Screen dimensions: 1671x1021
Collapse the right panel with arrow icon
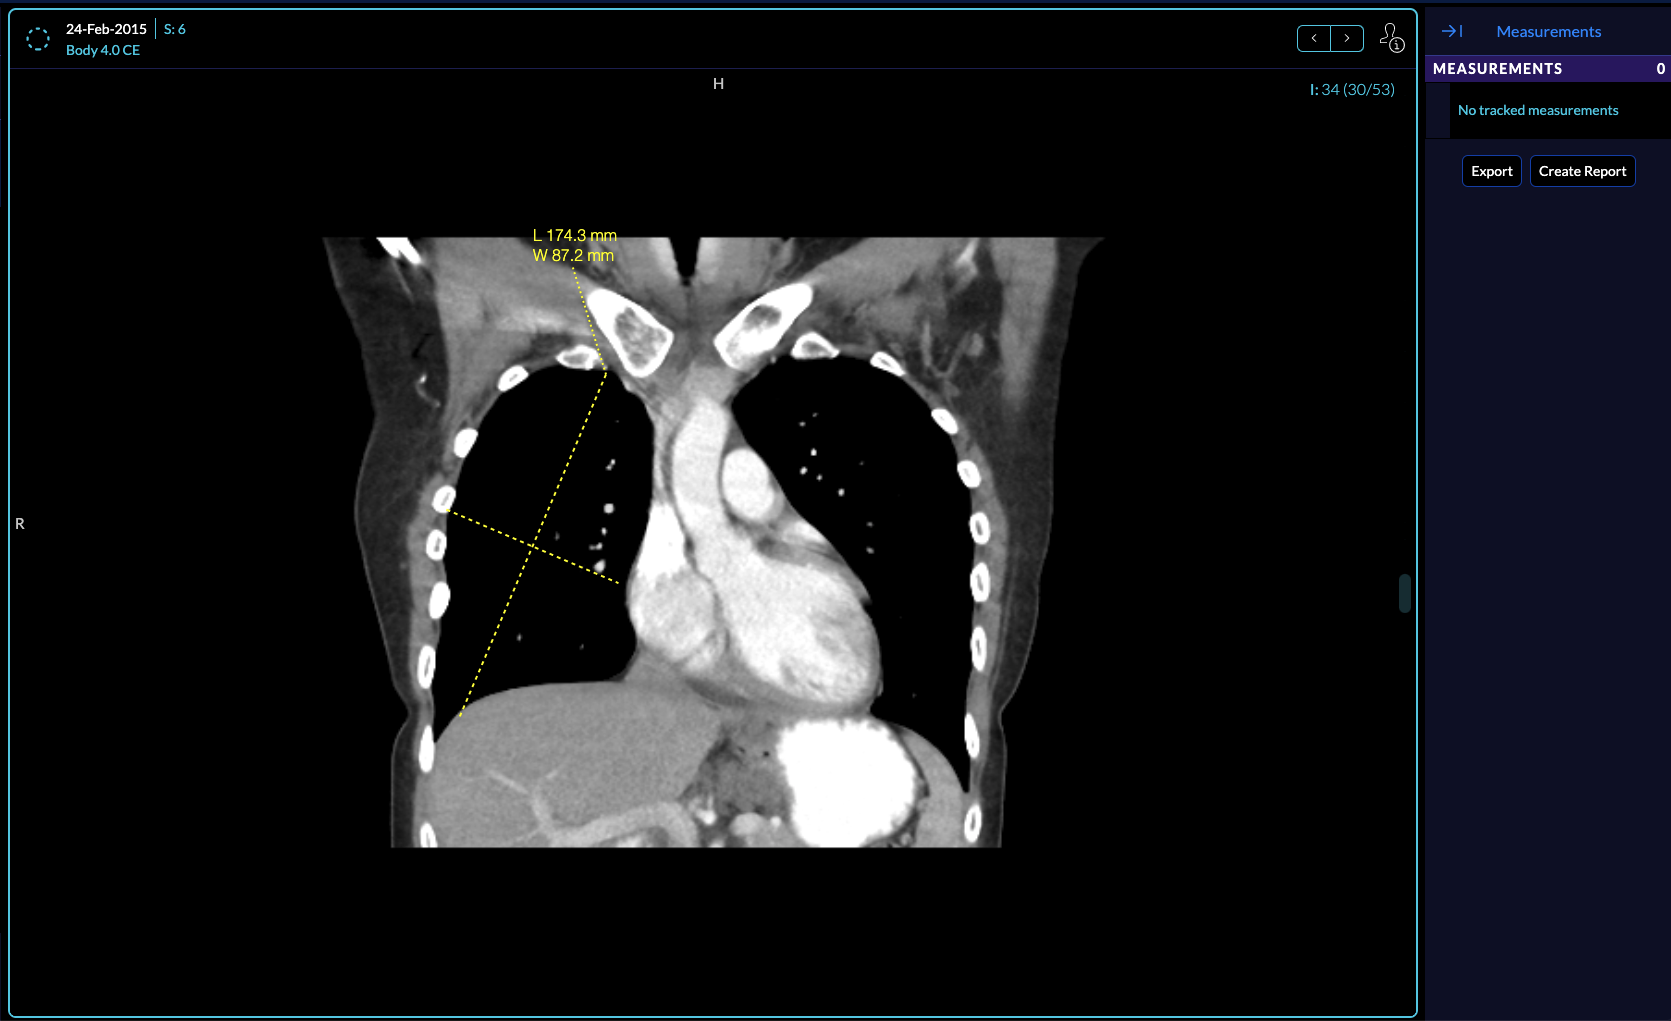(1452, 32)
